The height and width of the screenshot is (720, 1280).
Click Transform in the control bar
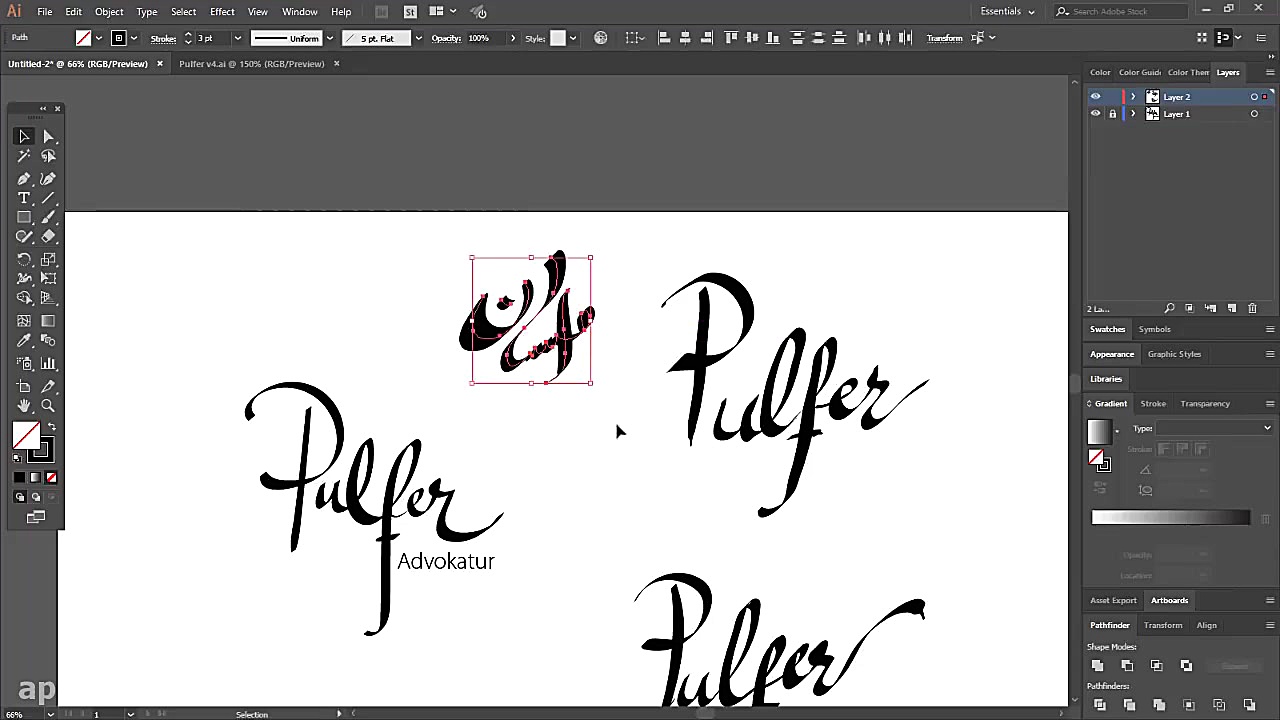coord(944,38)
